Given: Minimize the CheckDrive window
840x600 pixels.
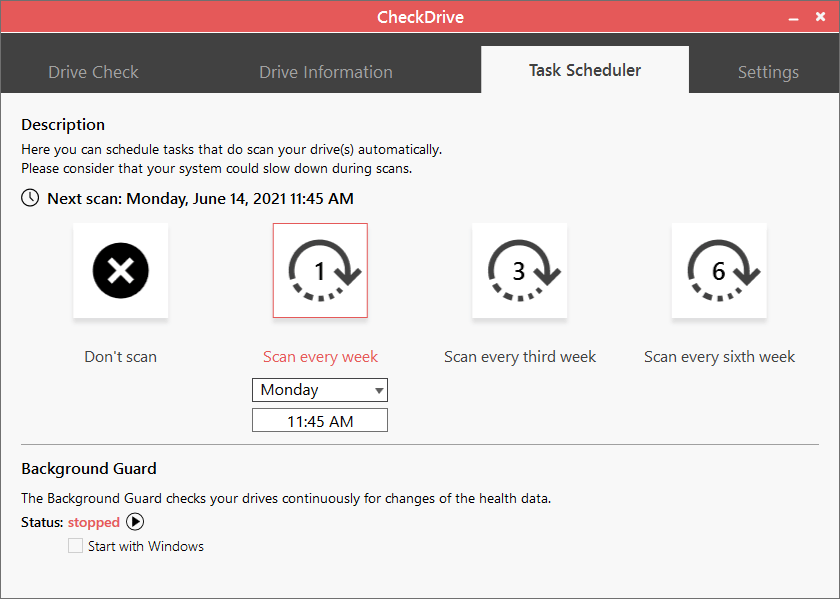Looking at the screenshot, I should point(794,17).
